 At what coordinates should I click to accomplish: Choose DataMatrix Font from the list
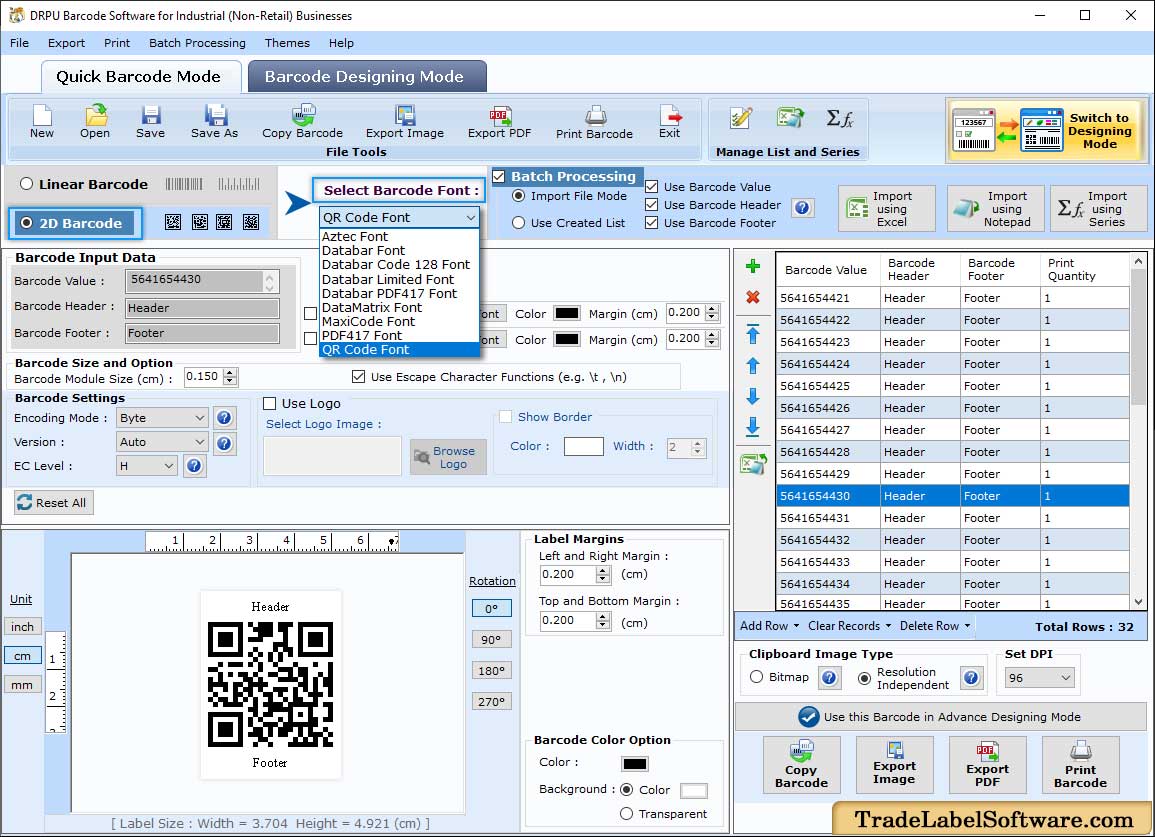[372, 307]
